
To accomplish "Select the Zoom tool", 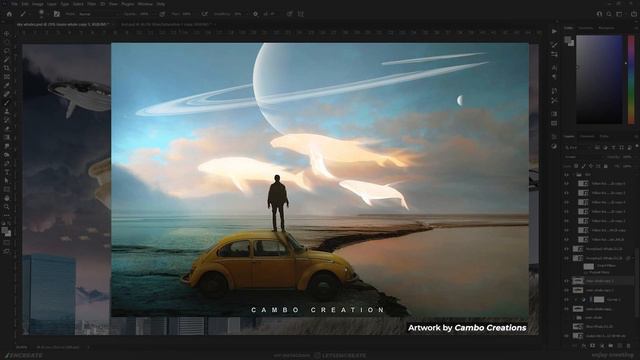I will coord(7,207).
